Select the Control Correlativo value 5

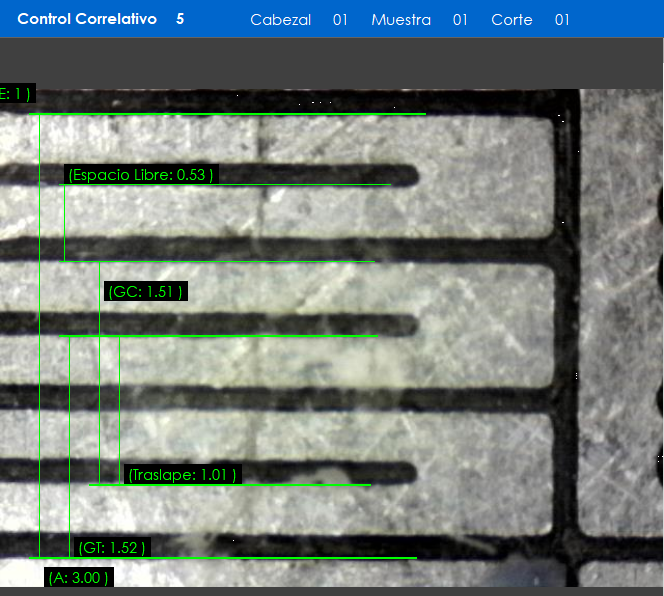click(x=180, y=19)
